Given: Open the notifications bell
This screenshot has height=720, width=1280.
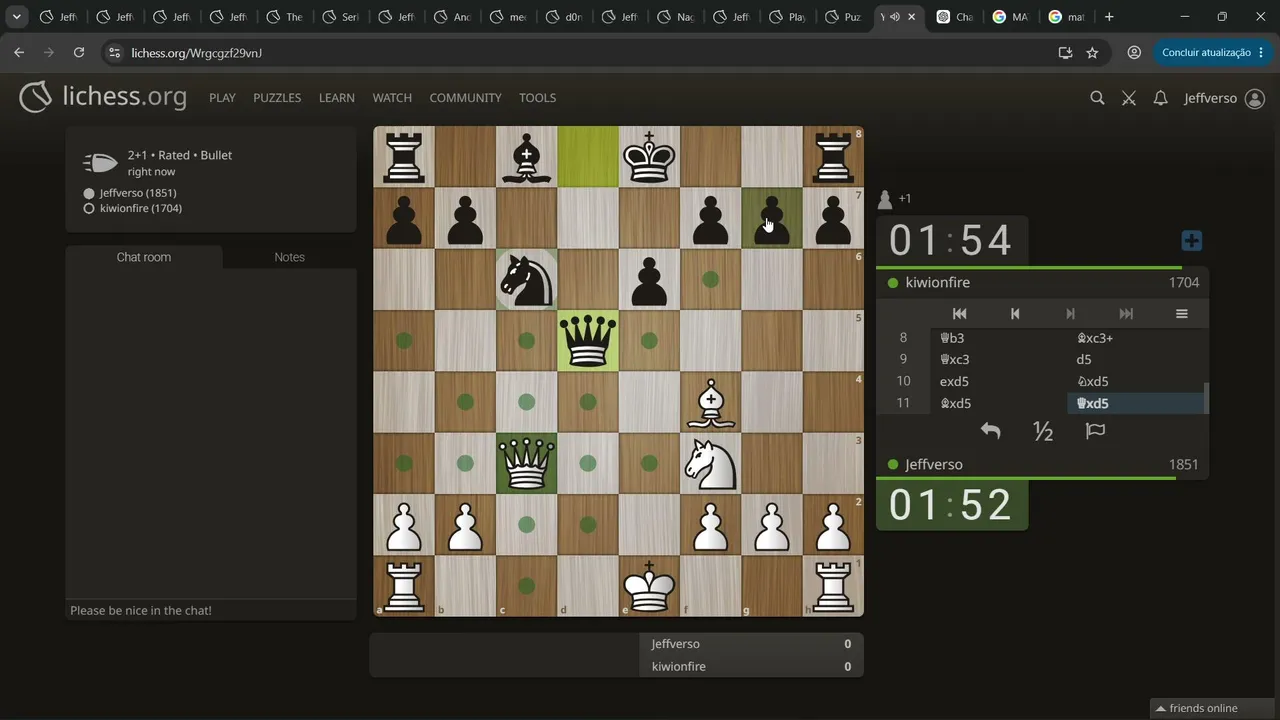Looking at the screenshot, I should [x=1160, y=98].
